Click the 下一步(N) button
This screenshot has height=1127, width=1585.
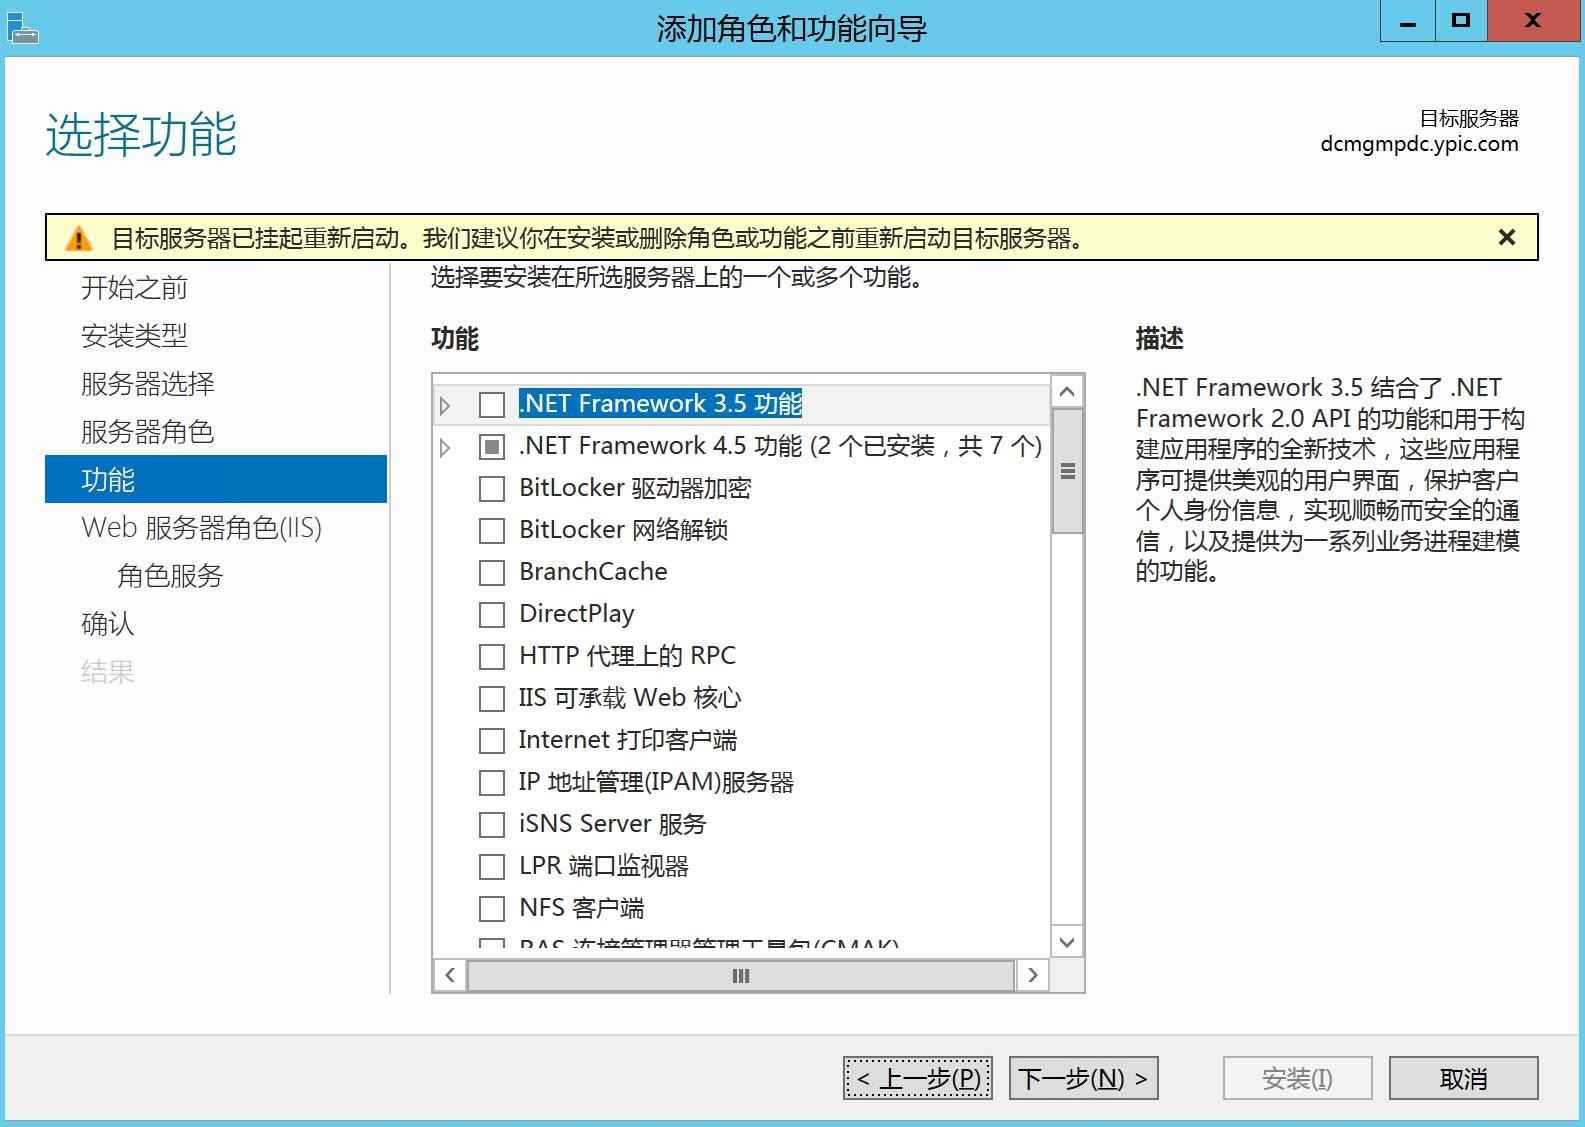pos(1083,1079)
